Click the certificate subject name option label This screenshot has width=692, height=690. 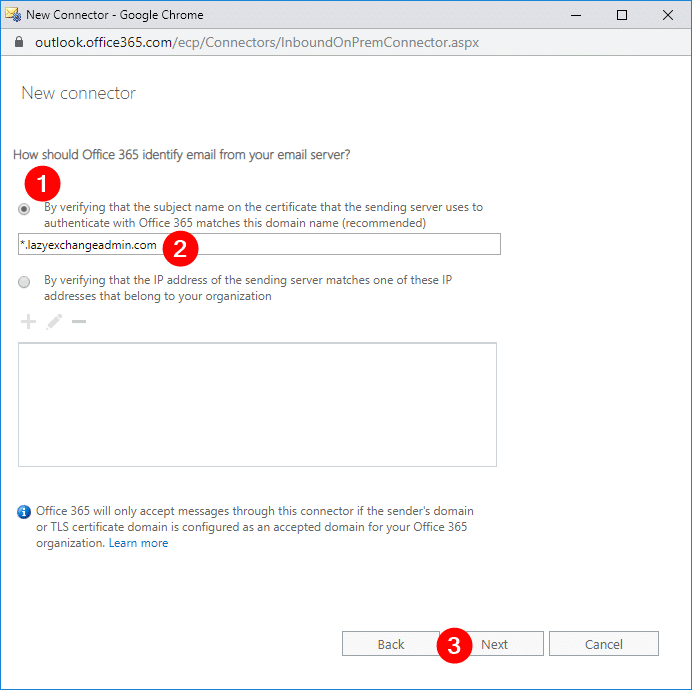click(263, 215)
